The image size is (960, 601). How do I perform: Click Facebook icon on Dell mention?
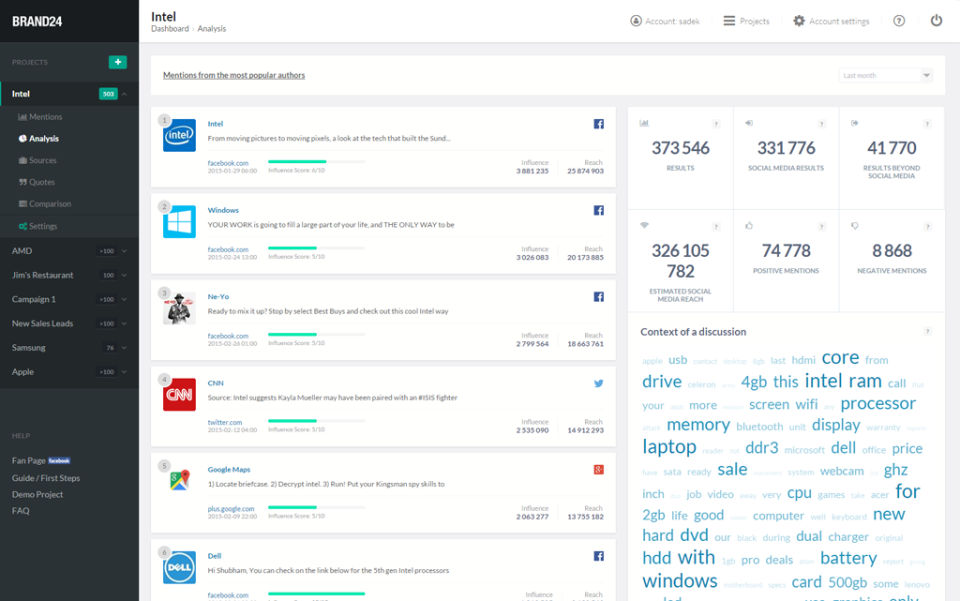pyautogui.click(x=599, y=556)
